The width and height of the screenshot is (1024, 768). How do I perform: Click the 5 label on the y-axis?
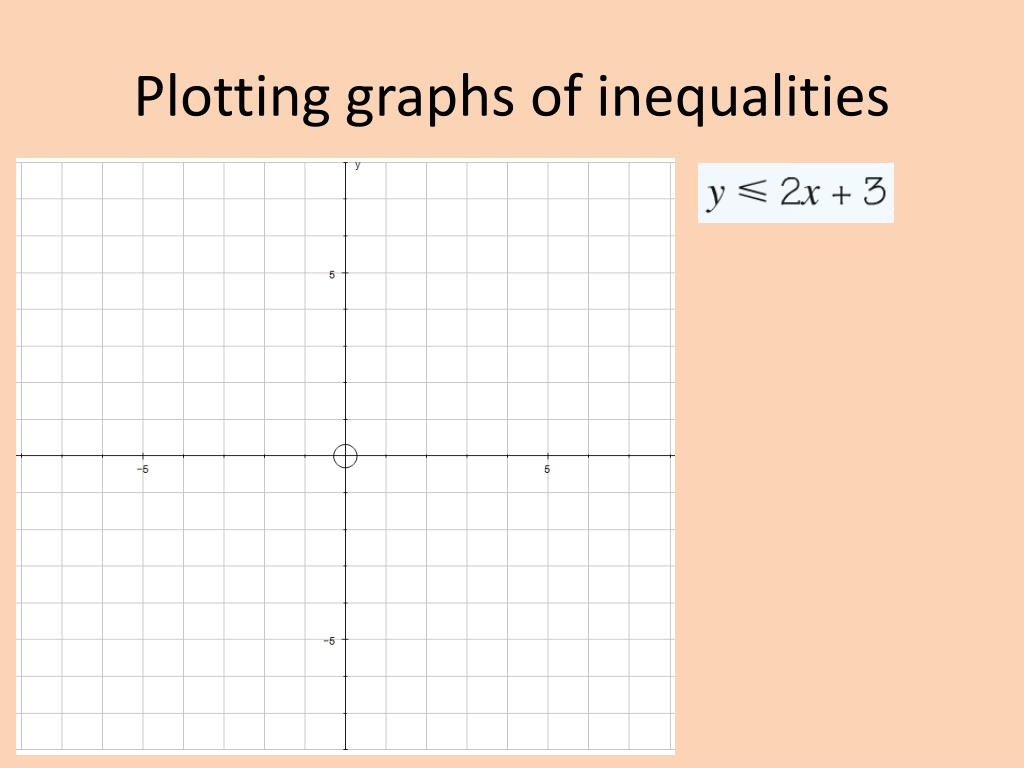coord(332,274)
